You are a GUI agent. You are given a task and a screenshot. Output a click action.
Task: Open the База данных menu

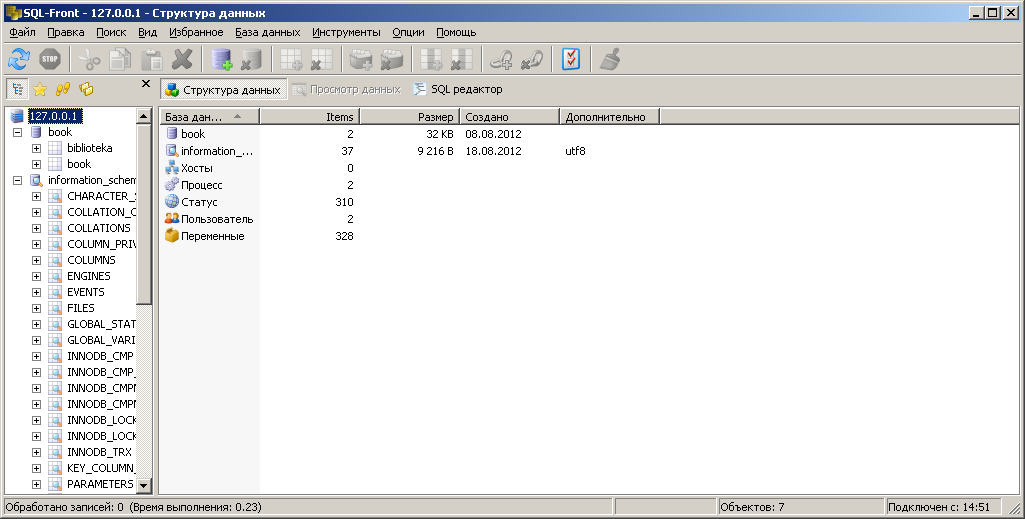268,32
